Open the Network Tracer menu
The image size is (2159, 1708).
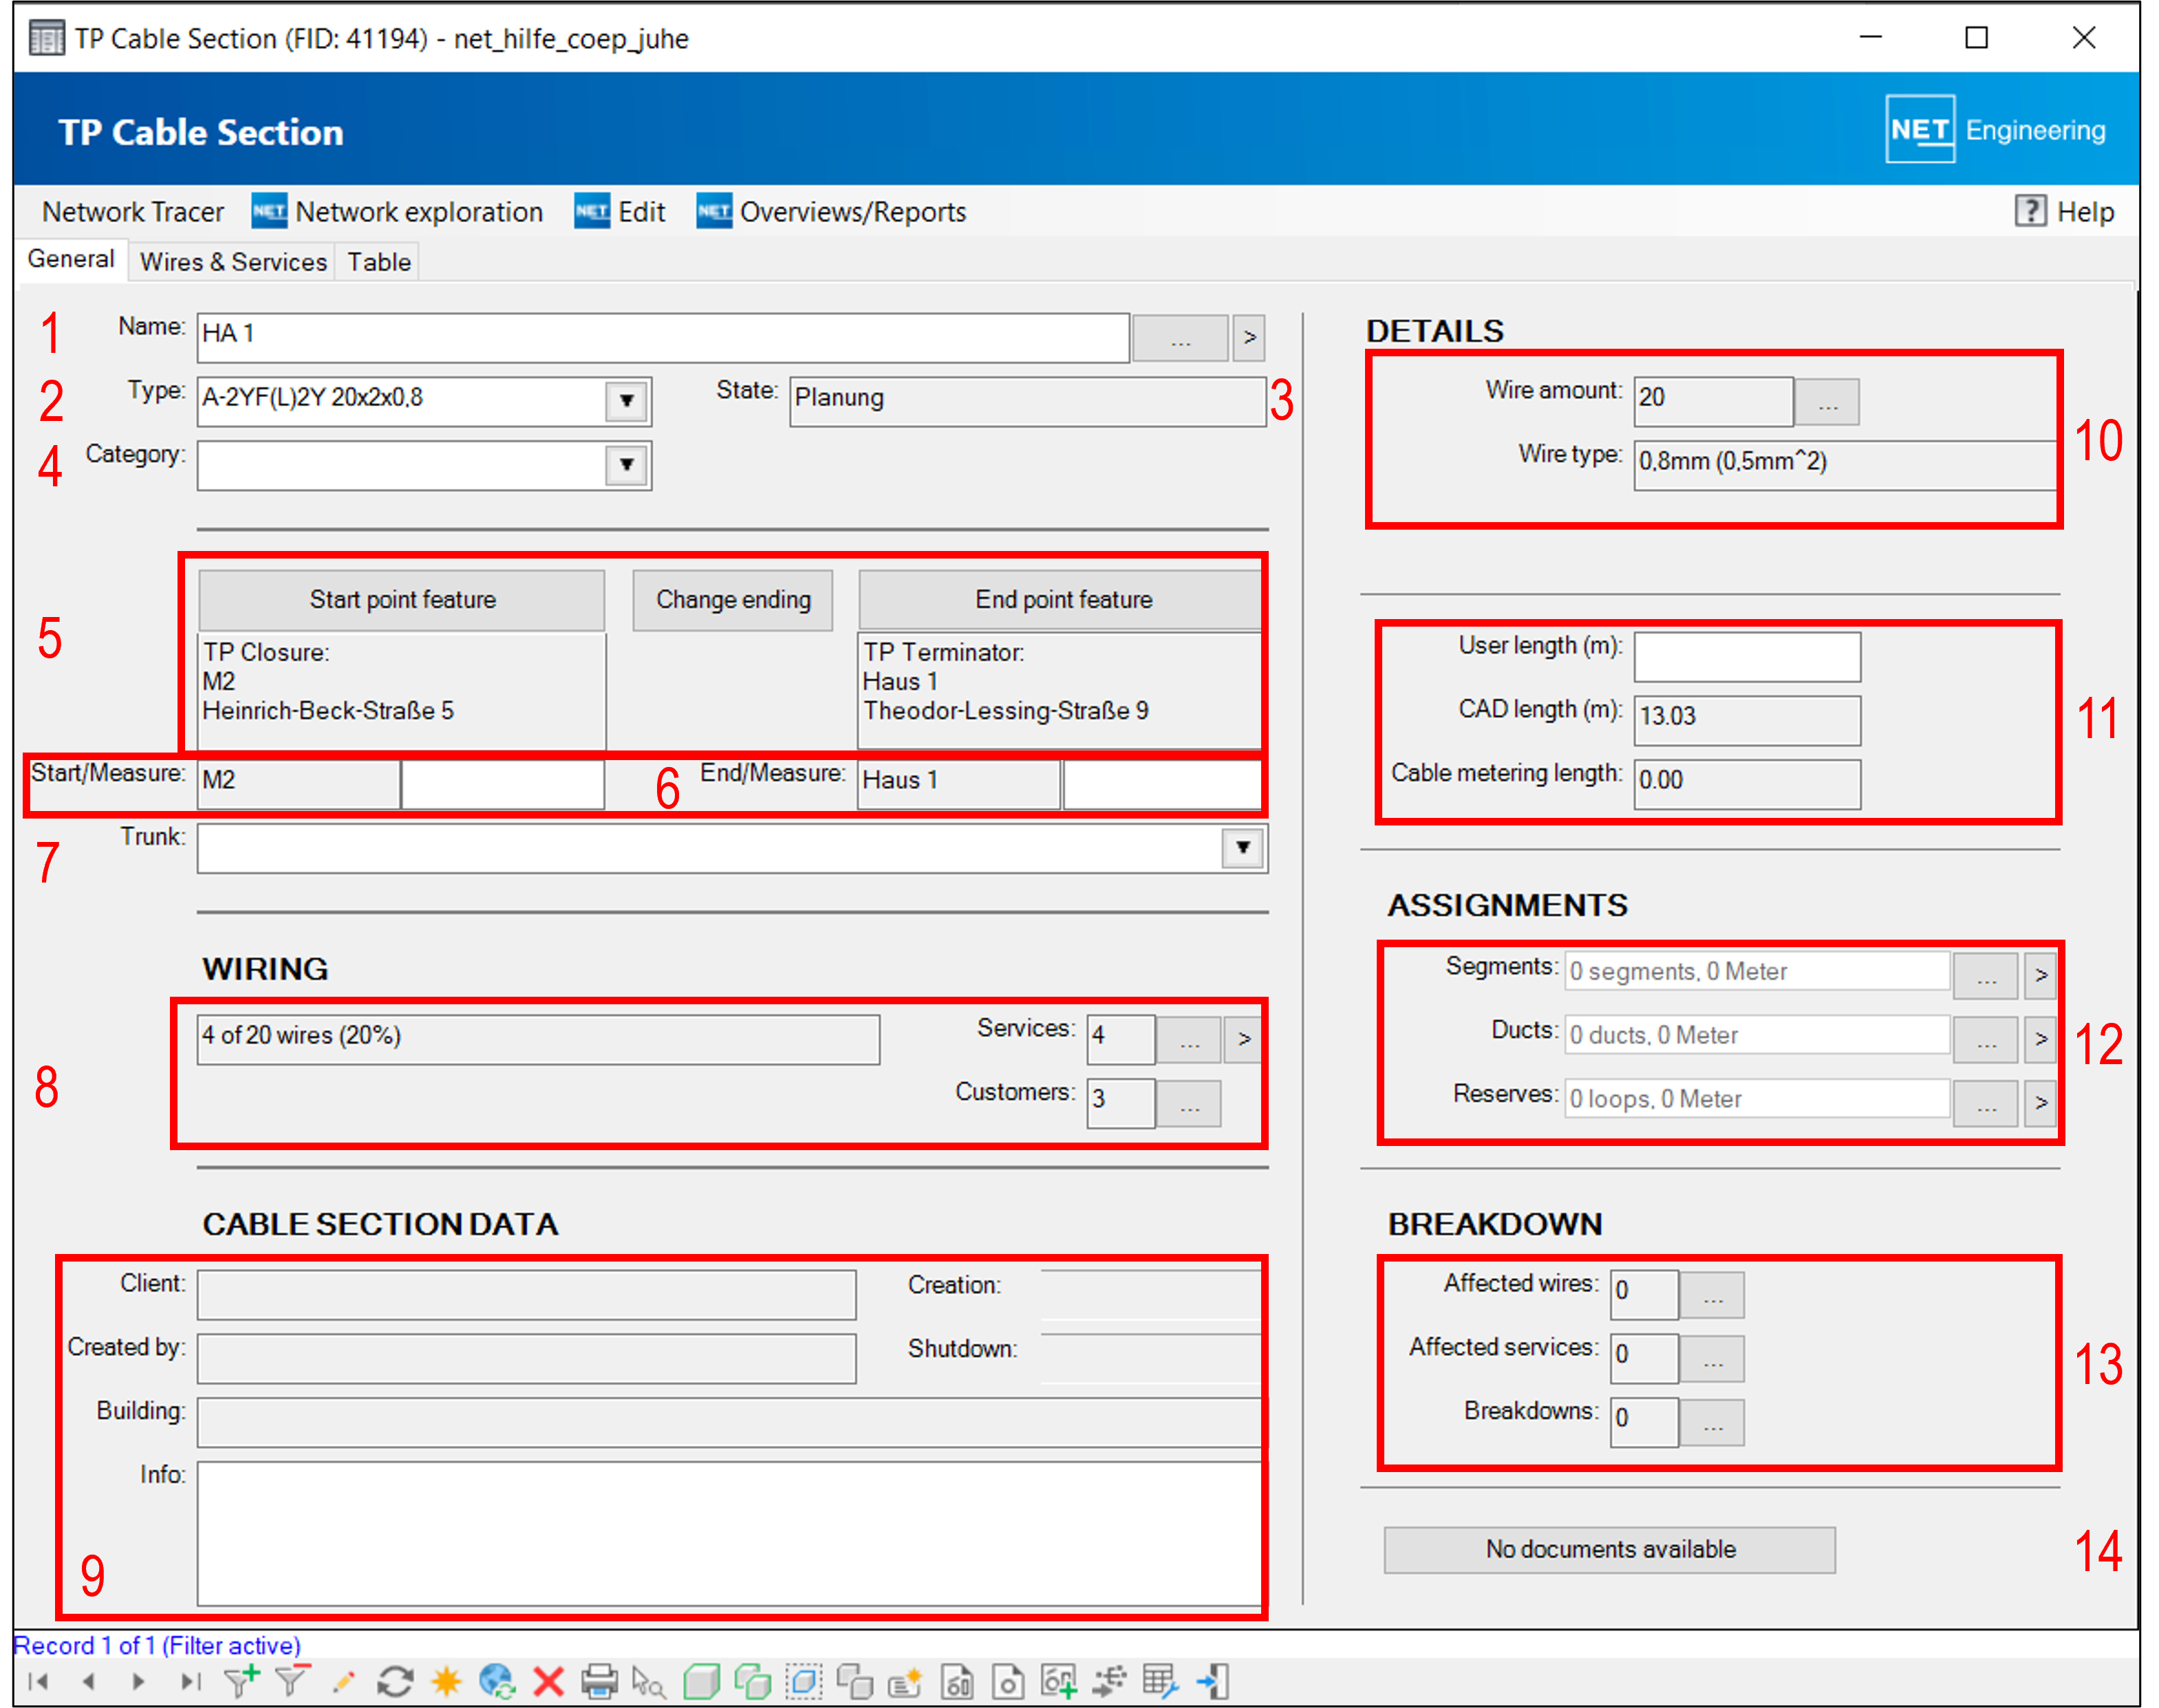[132, 212]
